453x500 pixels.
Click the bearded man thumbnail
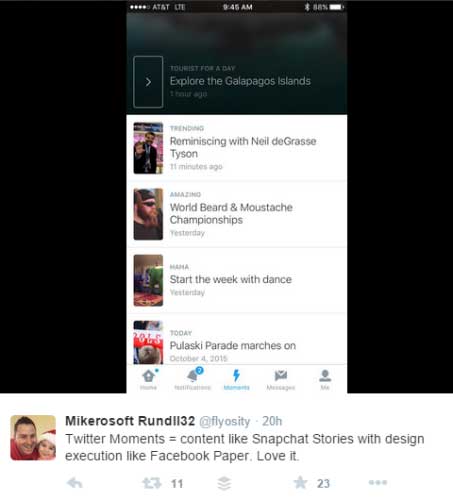148,214
